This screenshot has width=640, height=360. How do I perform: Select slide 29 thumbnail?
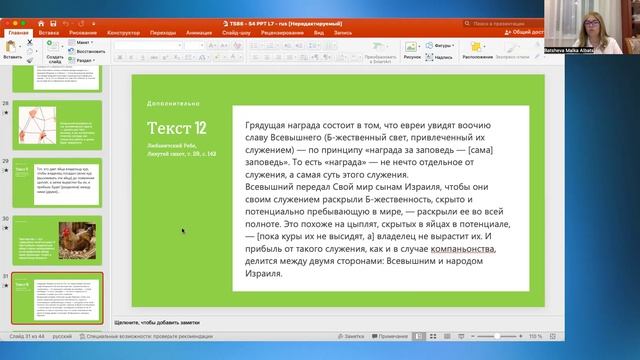pyautogui.click(x=57, y=183)
